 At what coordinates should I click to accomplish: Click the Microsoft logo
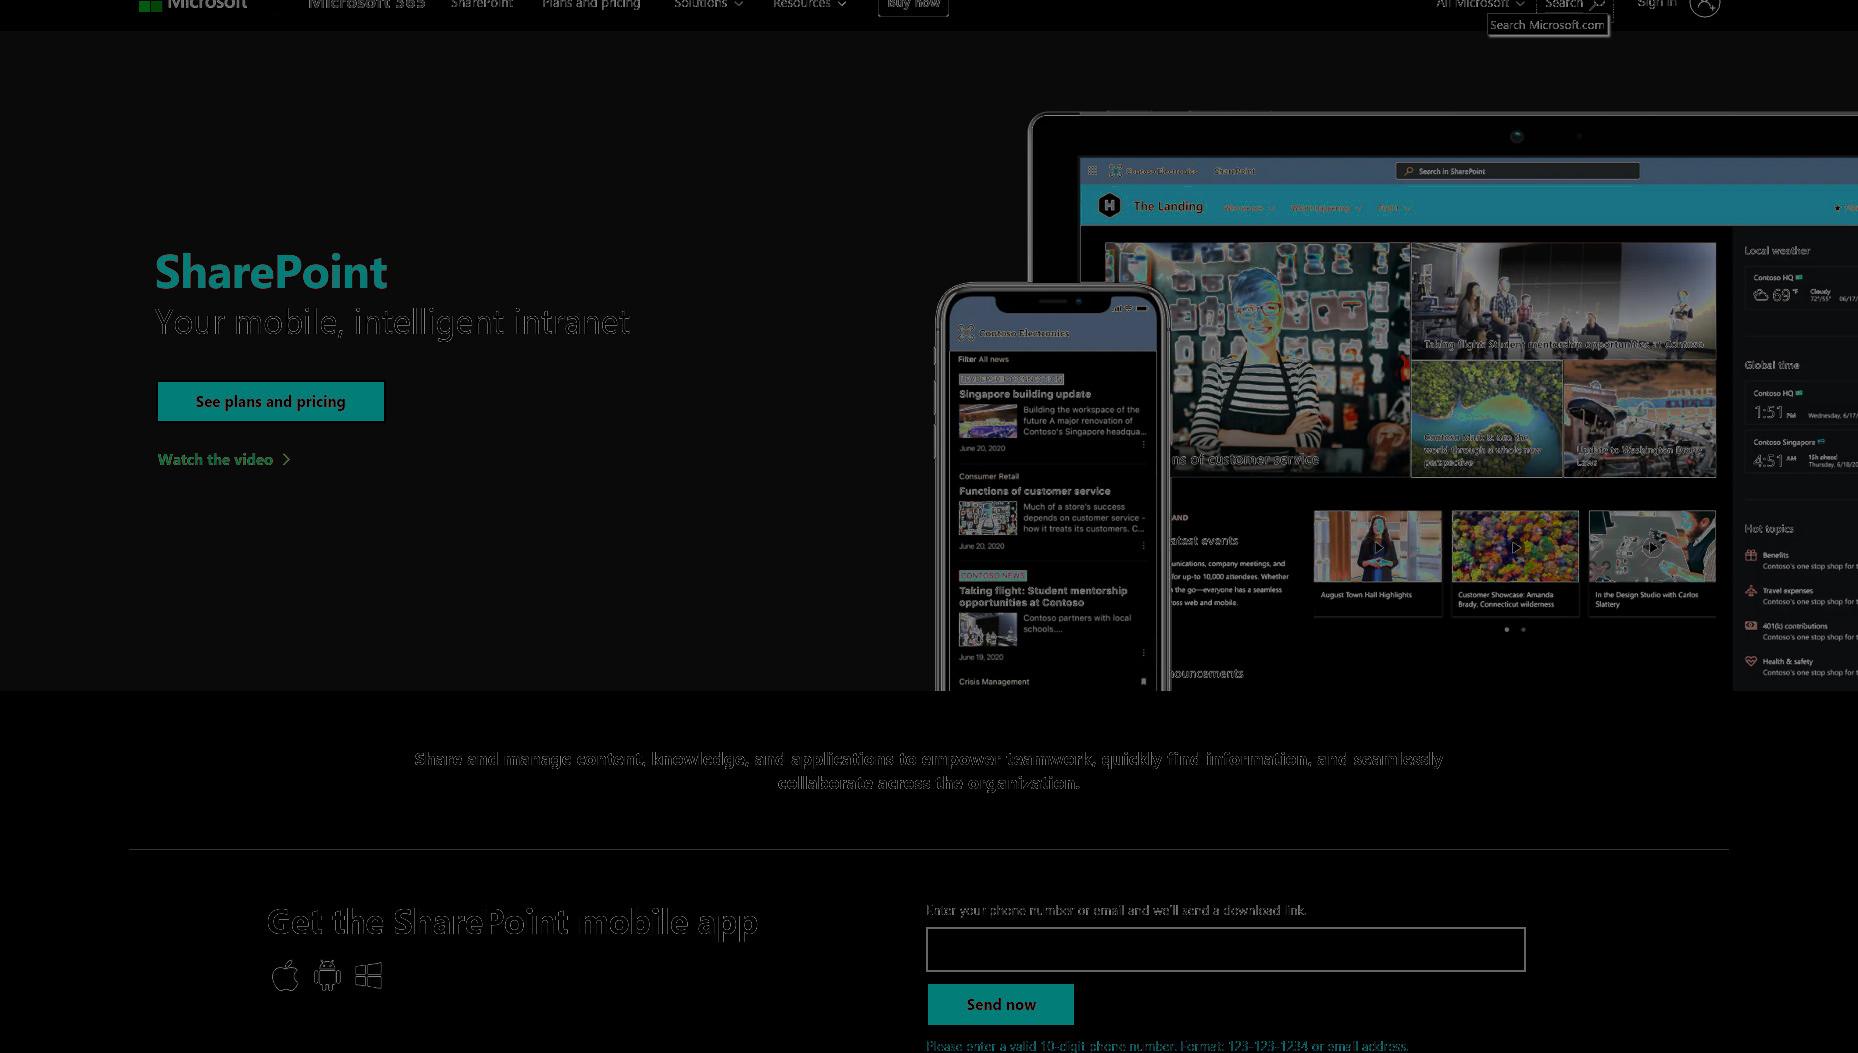193,4
